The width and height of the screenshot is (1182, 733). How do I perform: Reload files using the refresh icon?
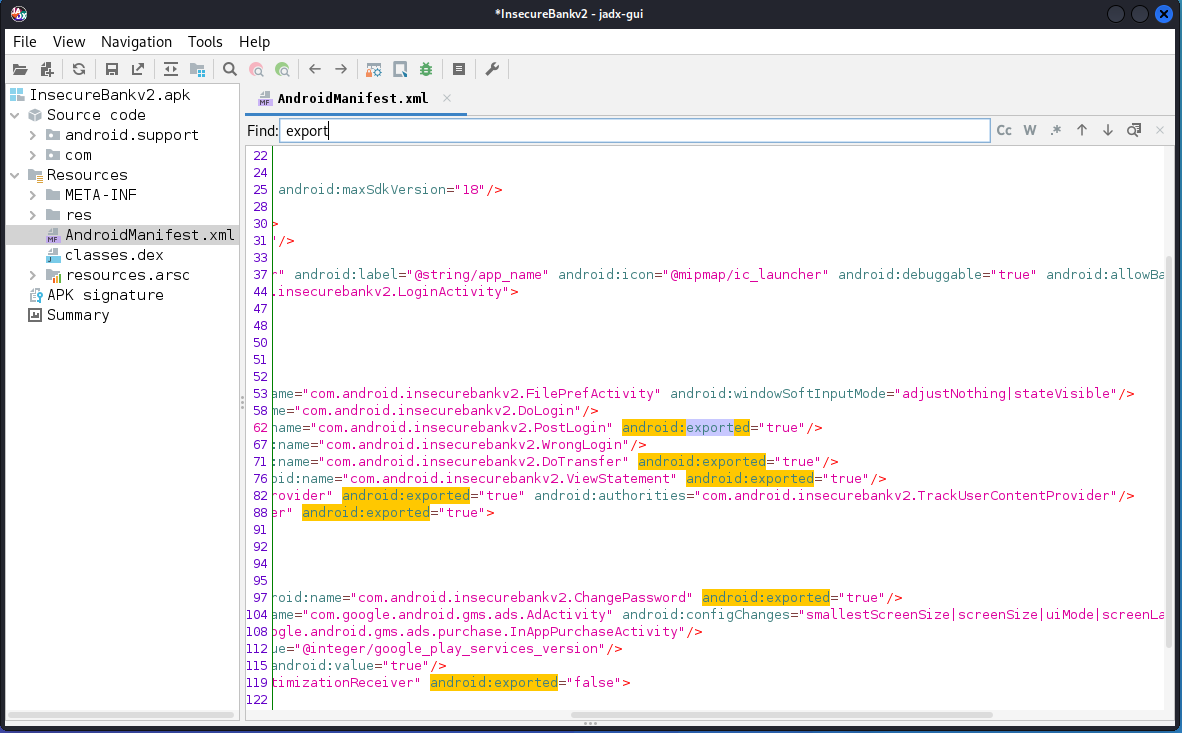tap(78, 69)
